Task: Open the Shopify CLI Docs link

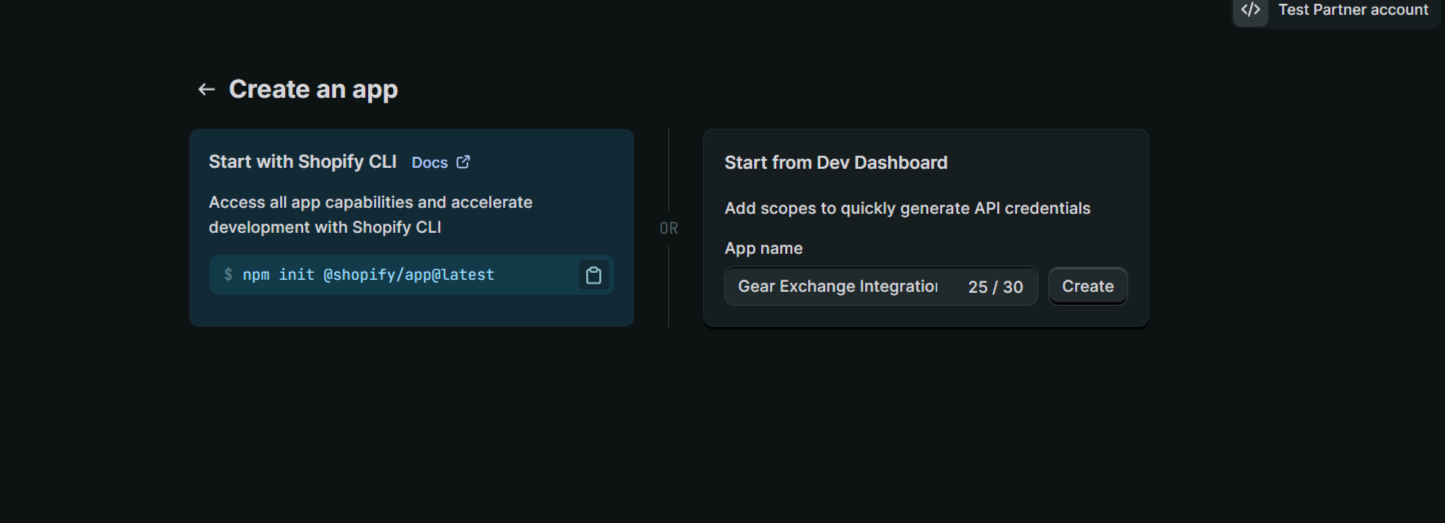Action: [429, 162]
